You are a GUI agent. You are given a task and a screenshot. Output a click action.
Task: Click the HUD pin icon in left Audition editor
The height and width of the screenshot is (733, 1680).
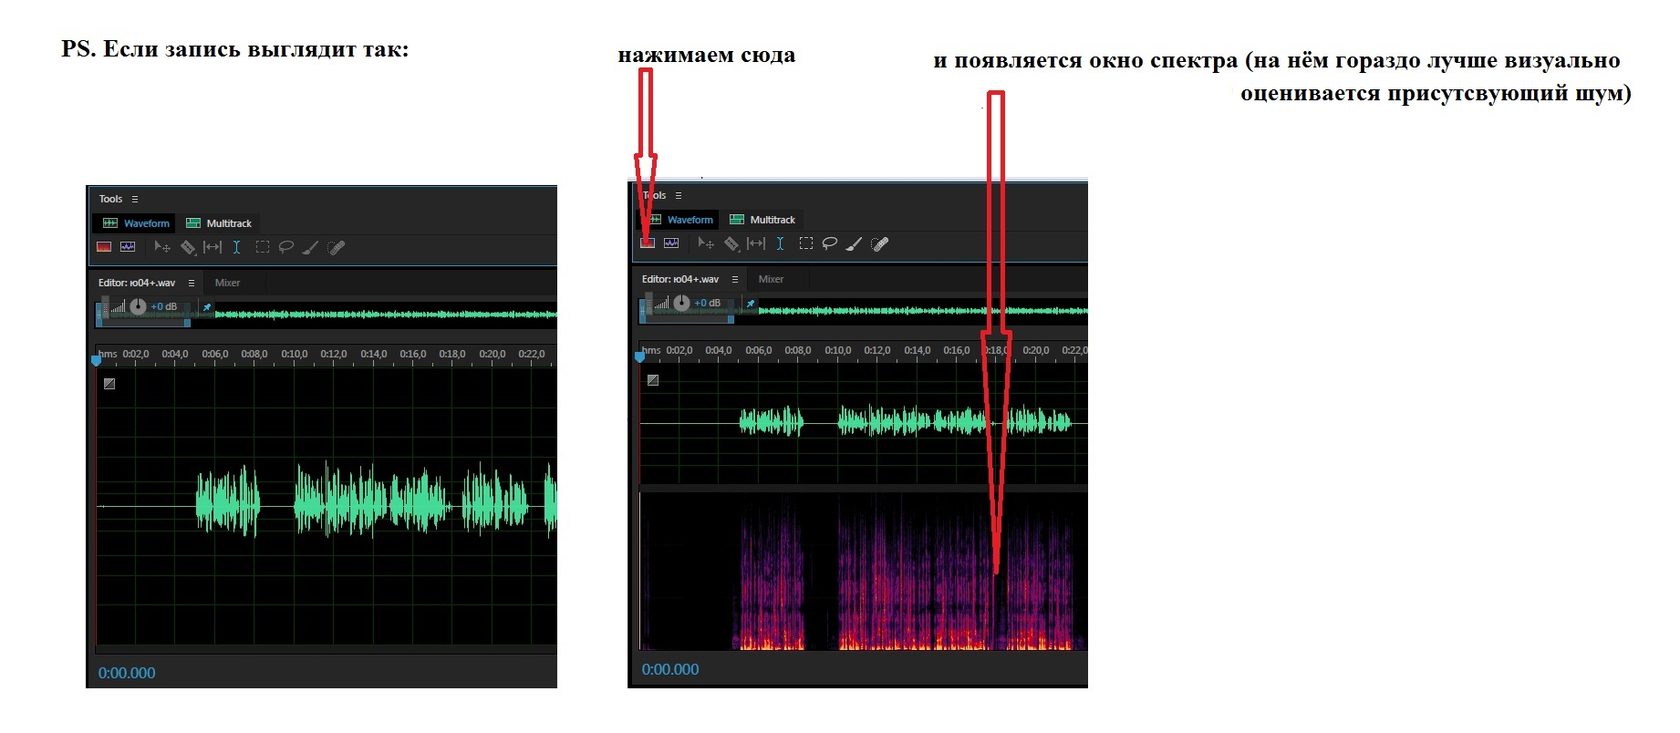coord(207,307)
